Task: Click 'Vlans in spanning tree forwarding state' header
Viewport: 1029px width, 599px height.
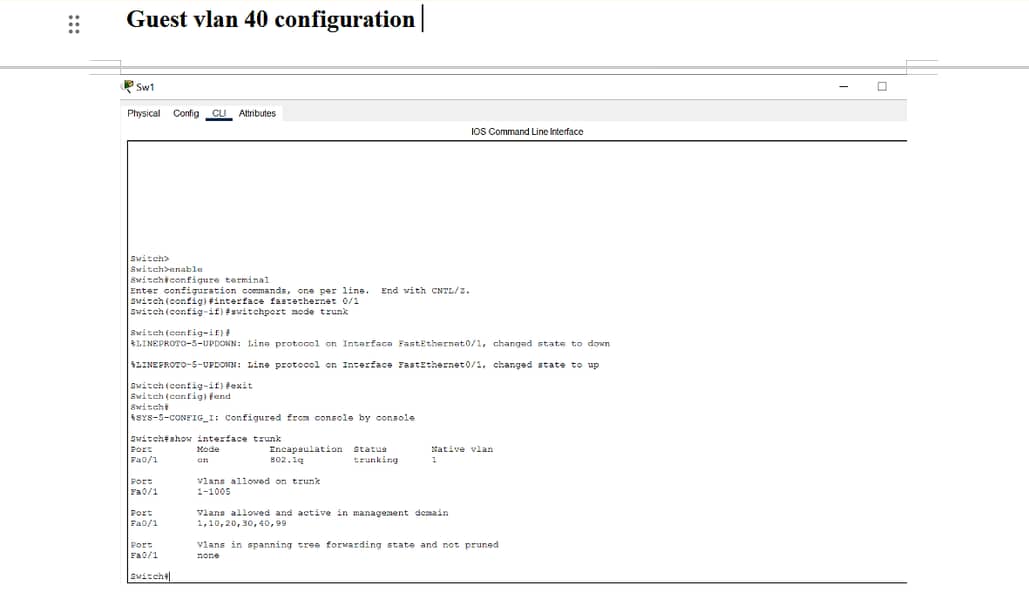Action: (348, 545)
